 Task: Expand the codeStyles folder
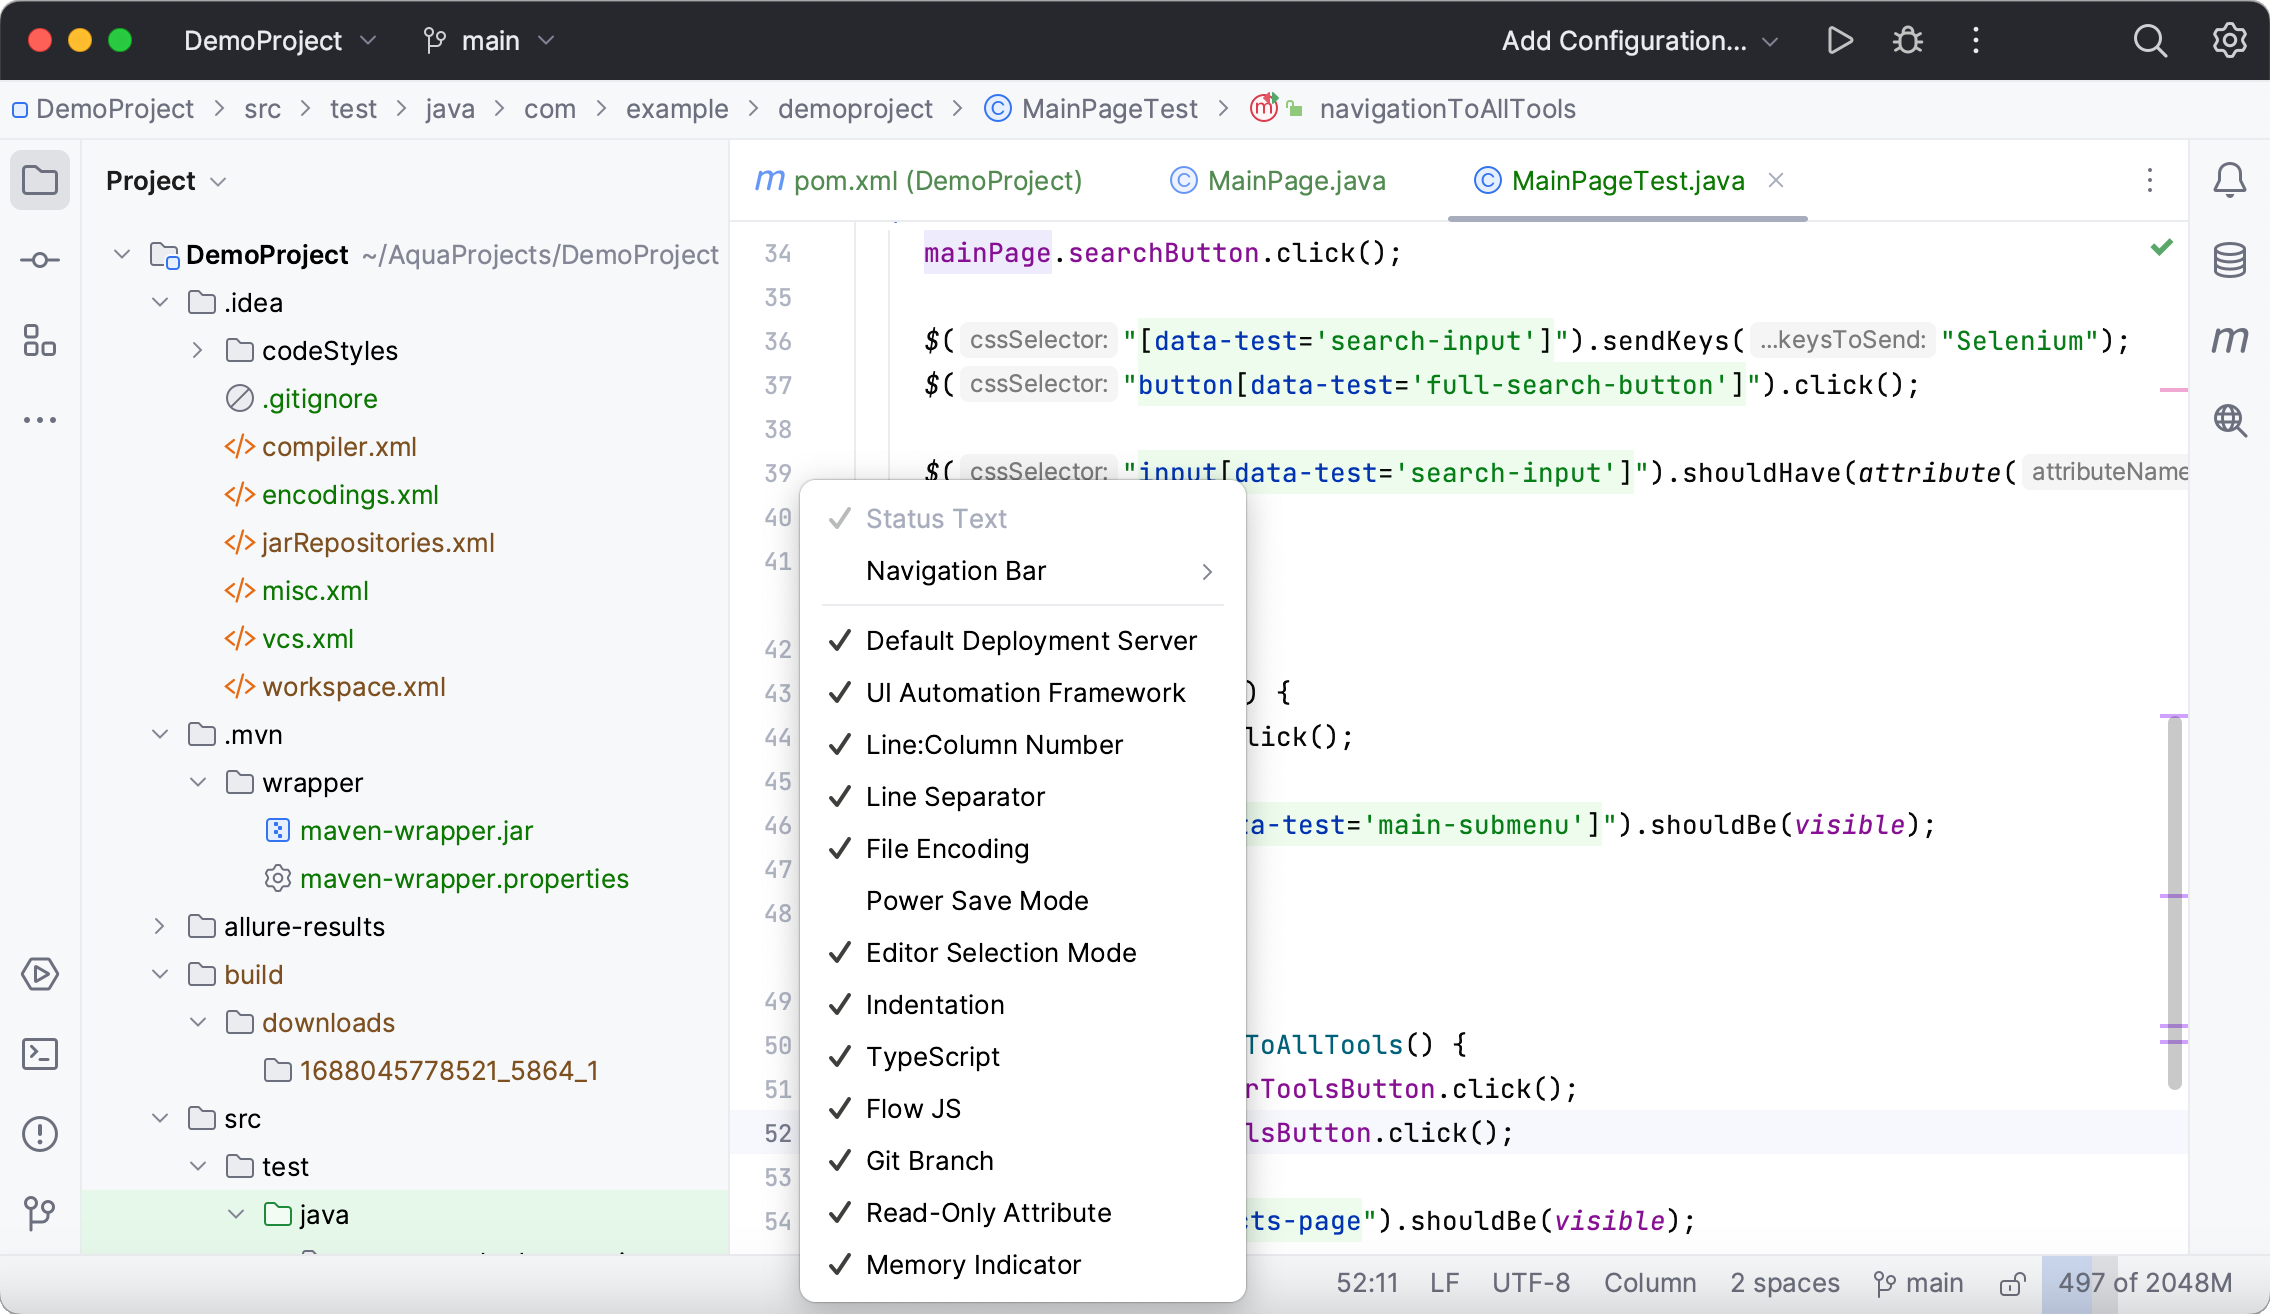click(198, 351)
